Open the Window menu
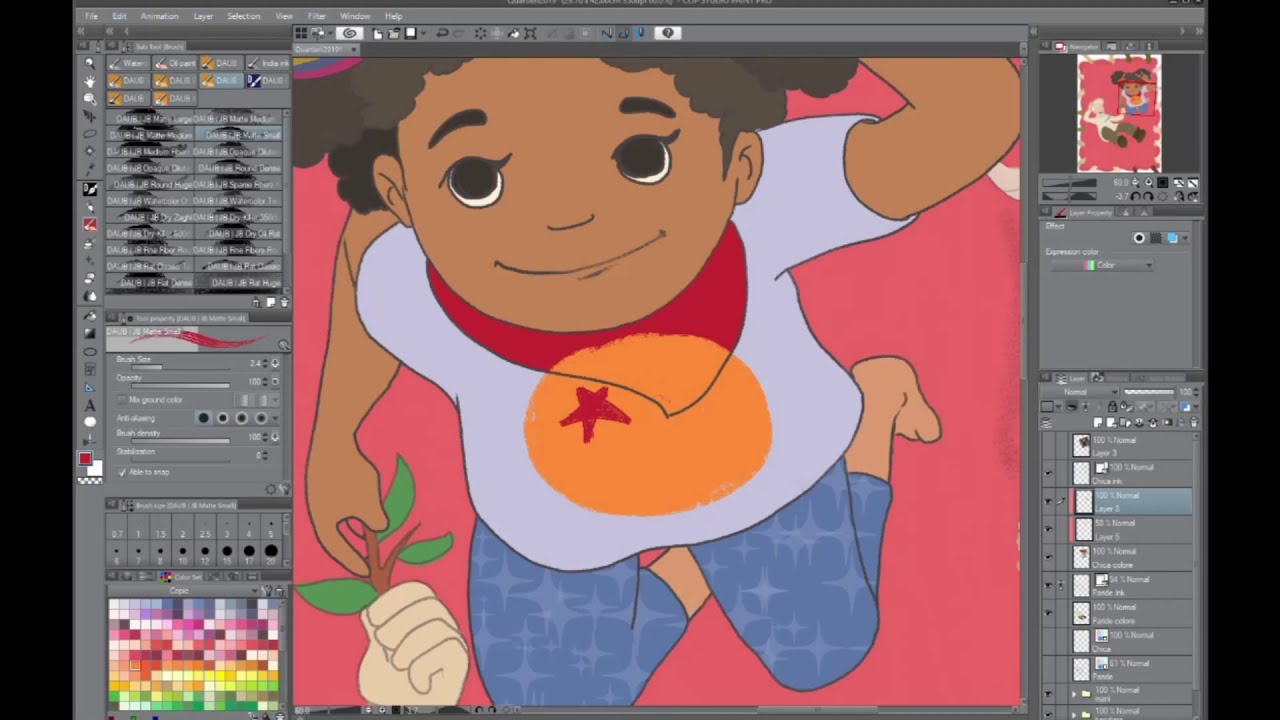The width and height of the screenshot is (1280, 720). click(x=355, y=16)
